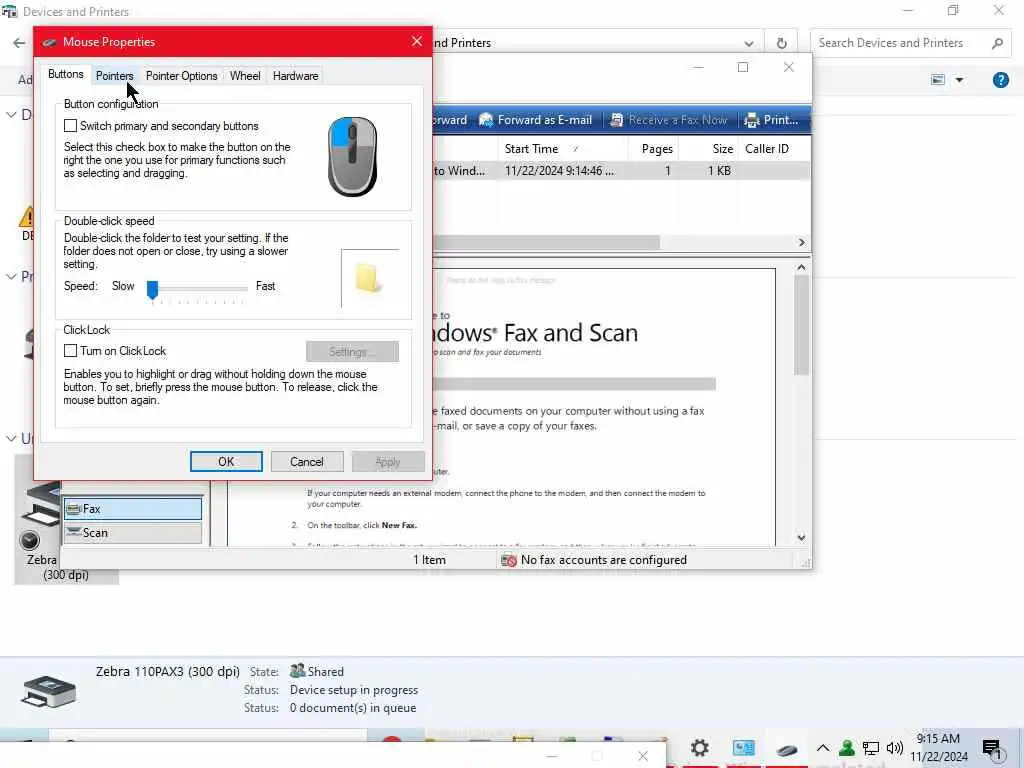
Task: Click the vertical scrollbar thumb in preview
Action: (801, 325)
